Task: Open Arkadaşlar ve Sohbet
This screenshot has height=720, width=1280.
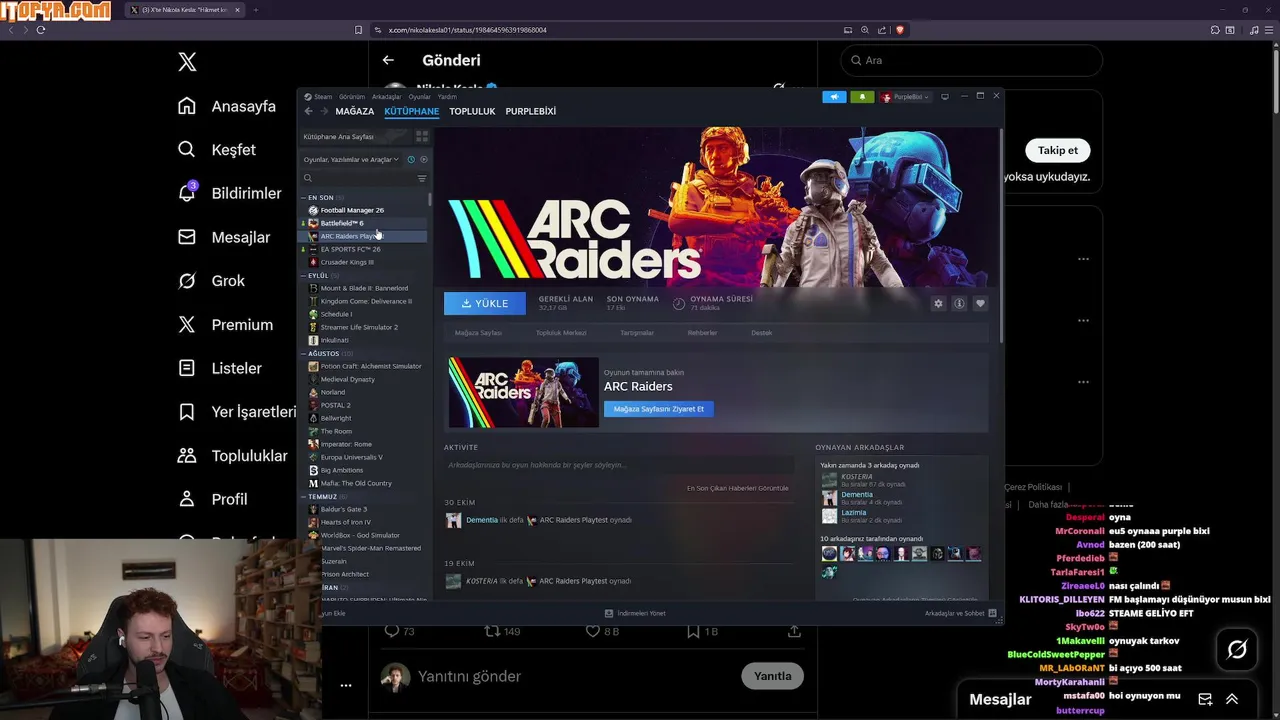Action: [x=961, y=613]
